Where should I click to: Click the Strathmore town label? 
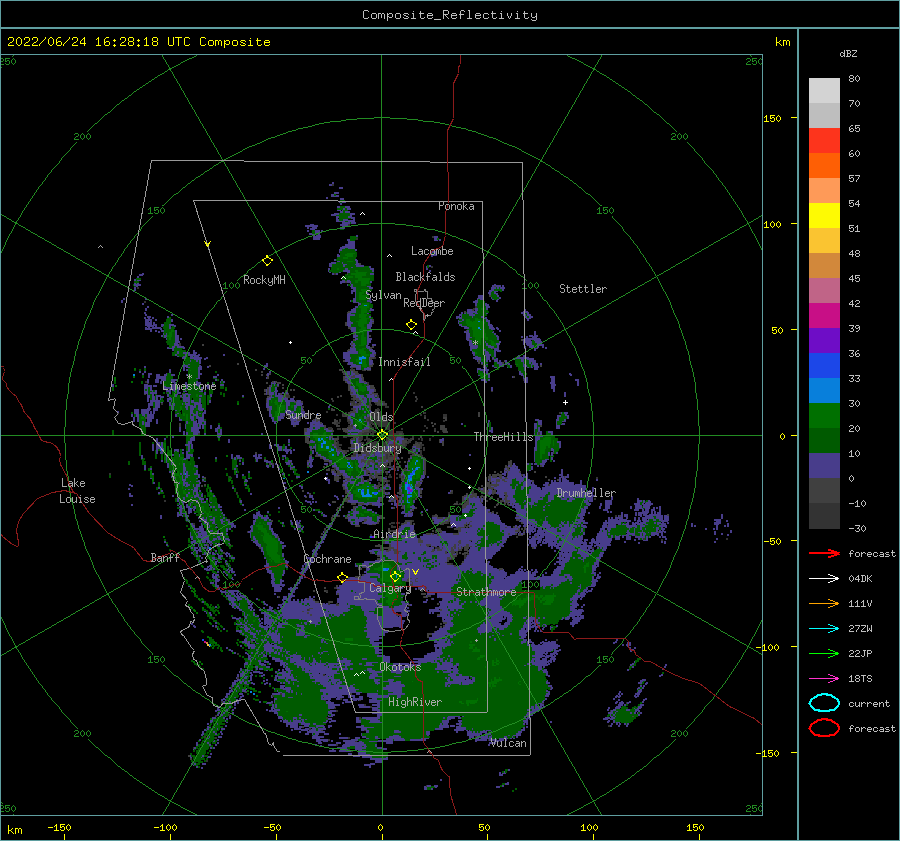tap(486, 591)
